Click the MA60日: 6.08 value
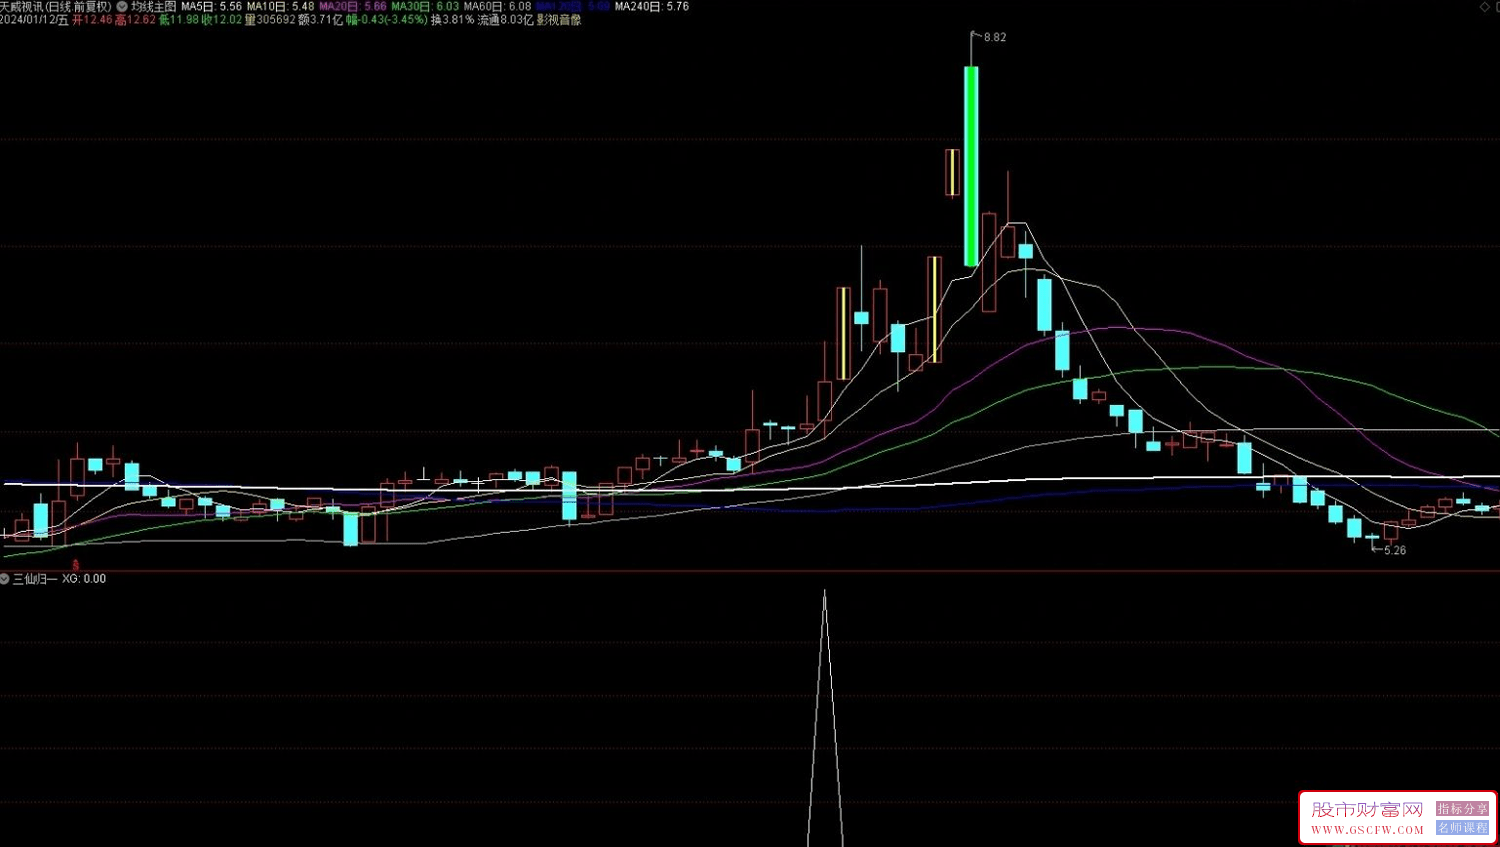 [498, 6]
